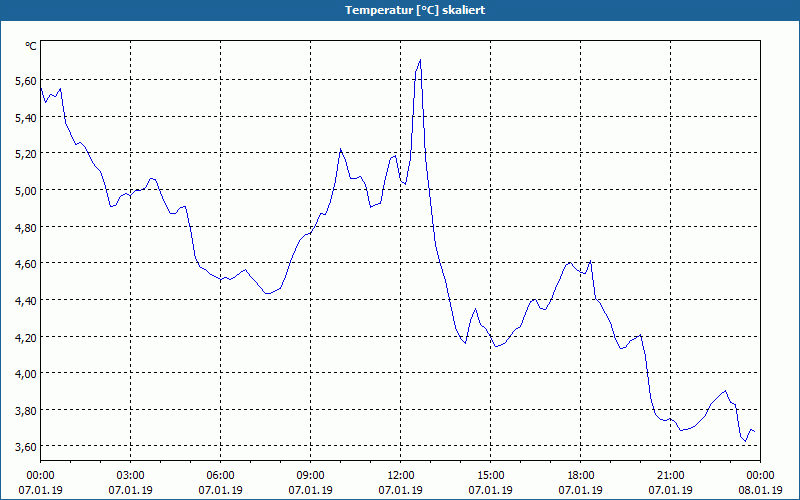Viewport: 800px width, 500px height.
Task: Select the 4,40 y-axis label
Action: click(26, 301)
